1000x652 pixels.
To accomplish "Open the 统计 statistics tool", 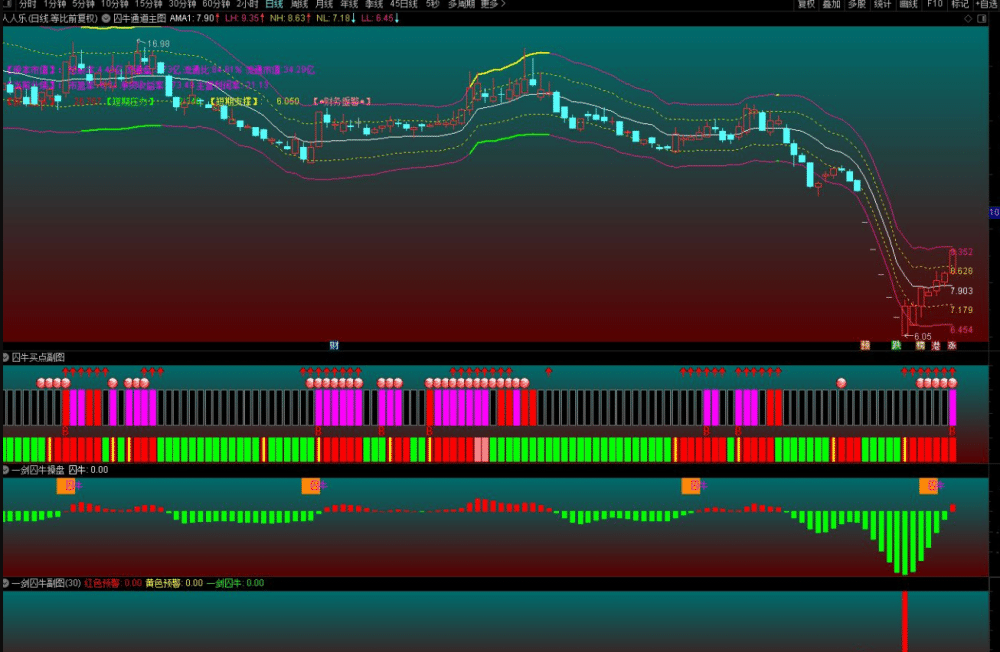I will click(882, 4).
